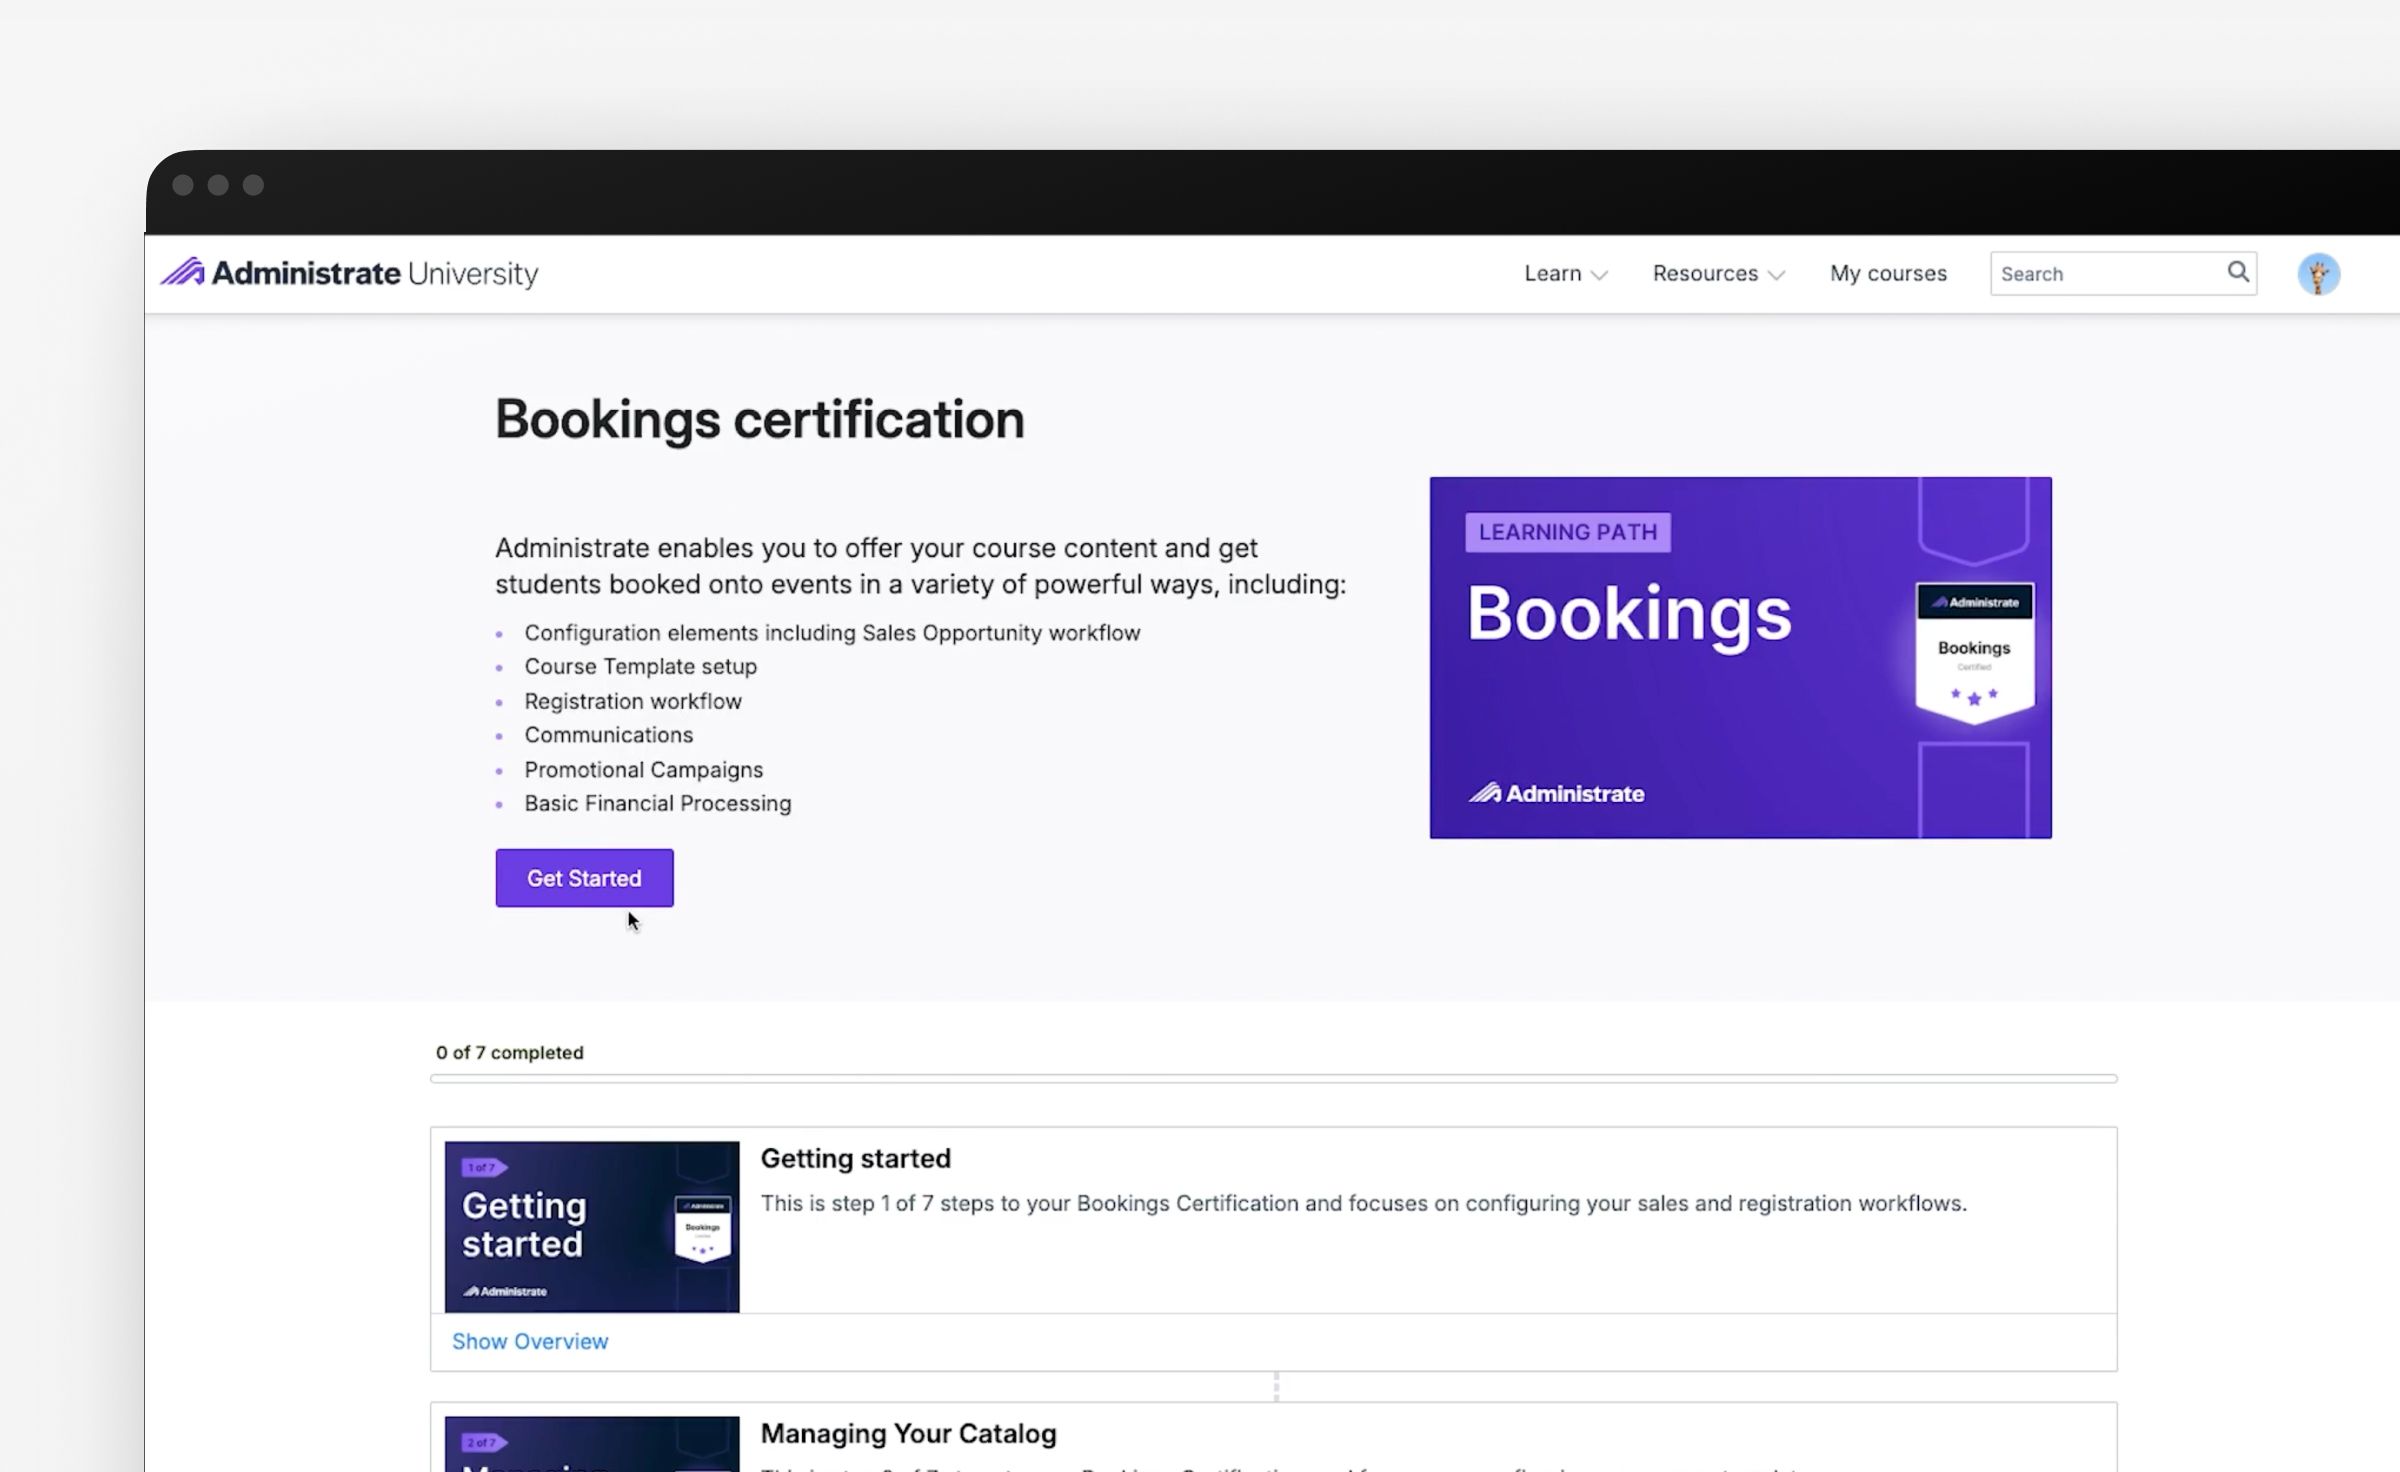Click the Managing Your Catalog title
2400x1472 pixels.
click(908, 1433)
